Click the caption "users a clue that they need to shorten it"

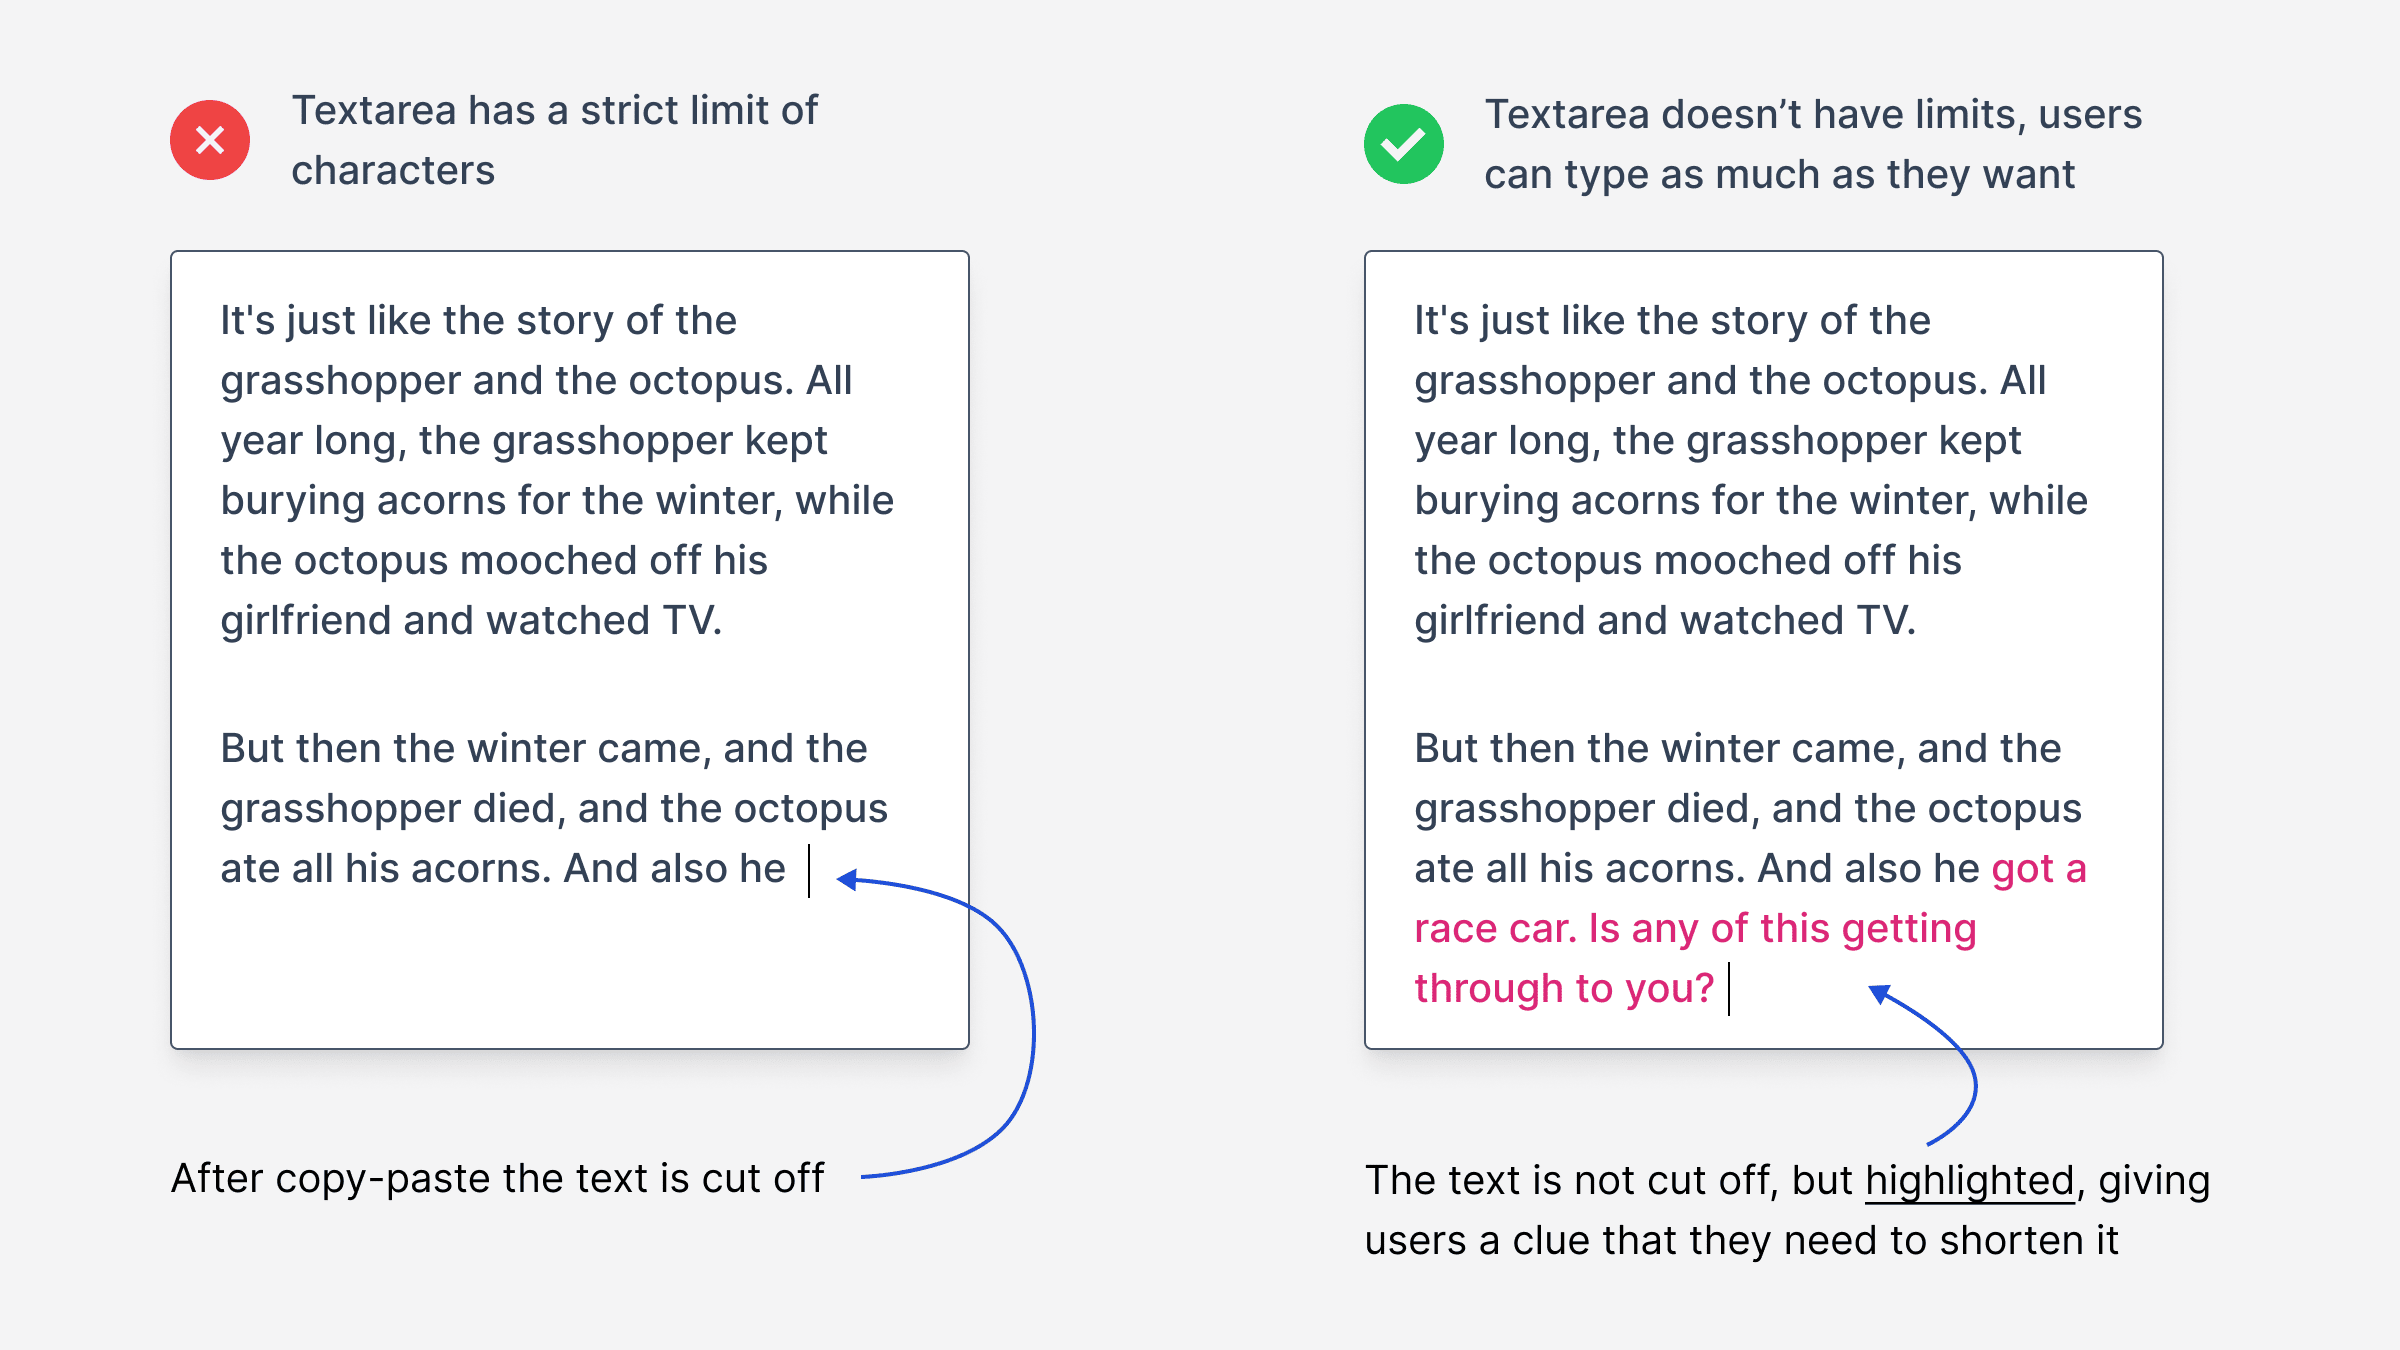point(1742,1241)
